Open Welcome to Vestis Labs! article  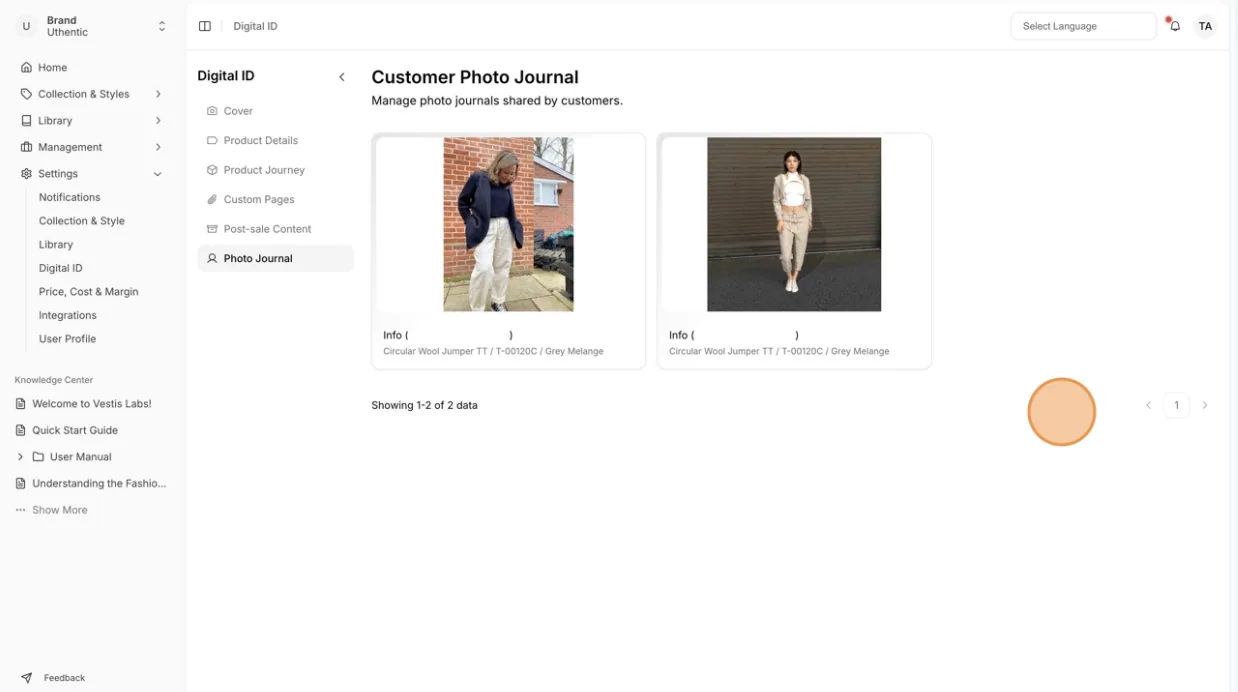point(92,404)
